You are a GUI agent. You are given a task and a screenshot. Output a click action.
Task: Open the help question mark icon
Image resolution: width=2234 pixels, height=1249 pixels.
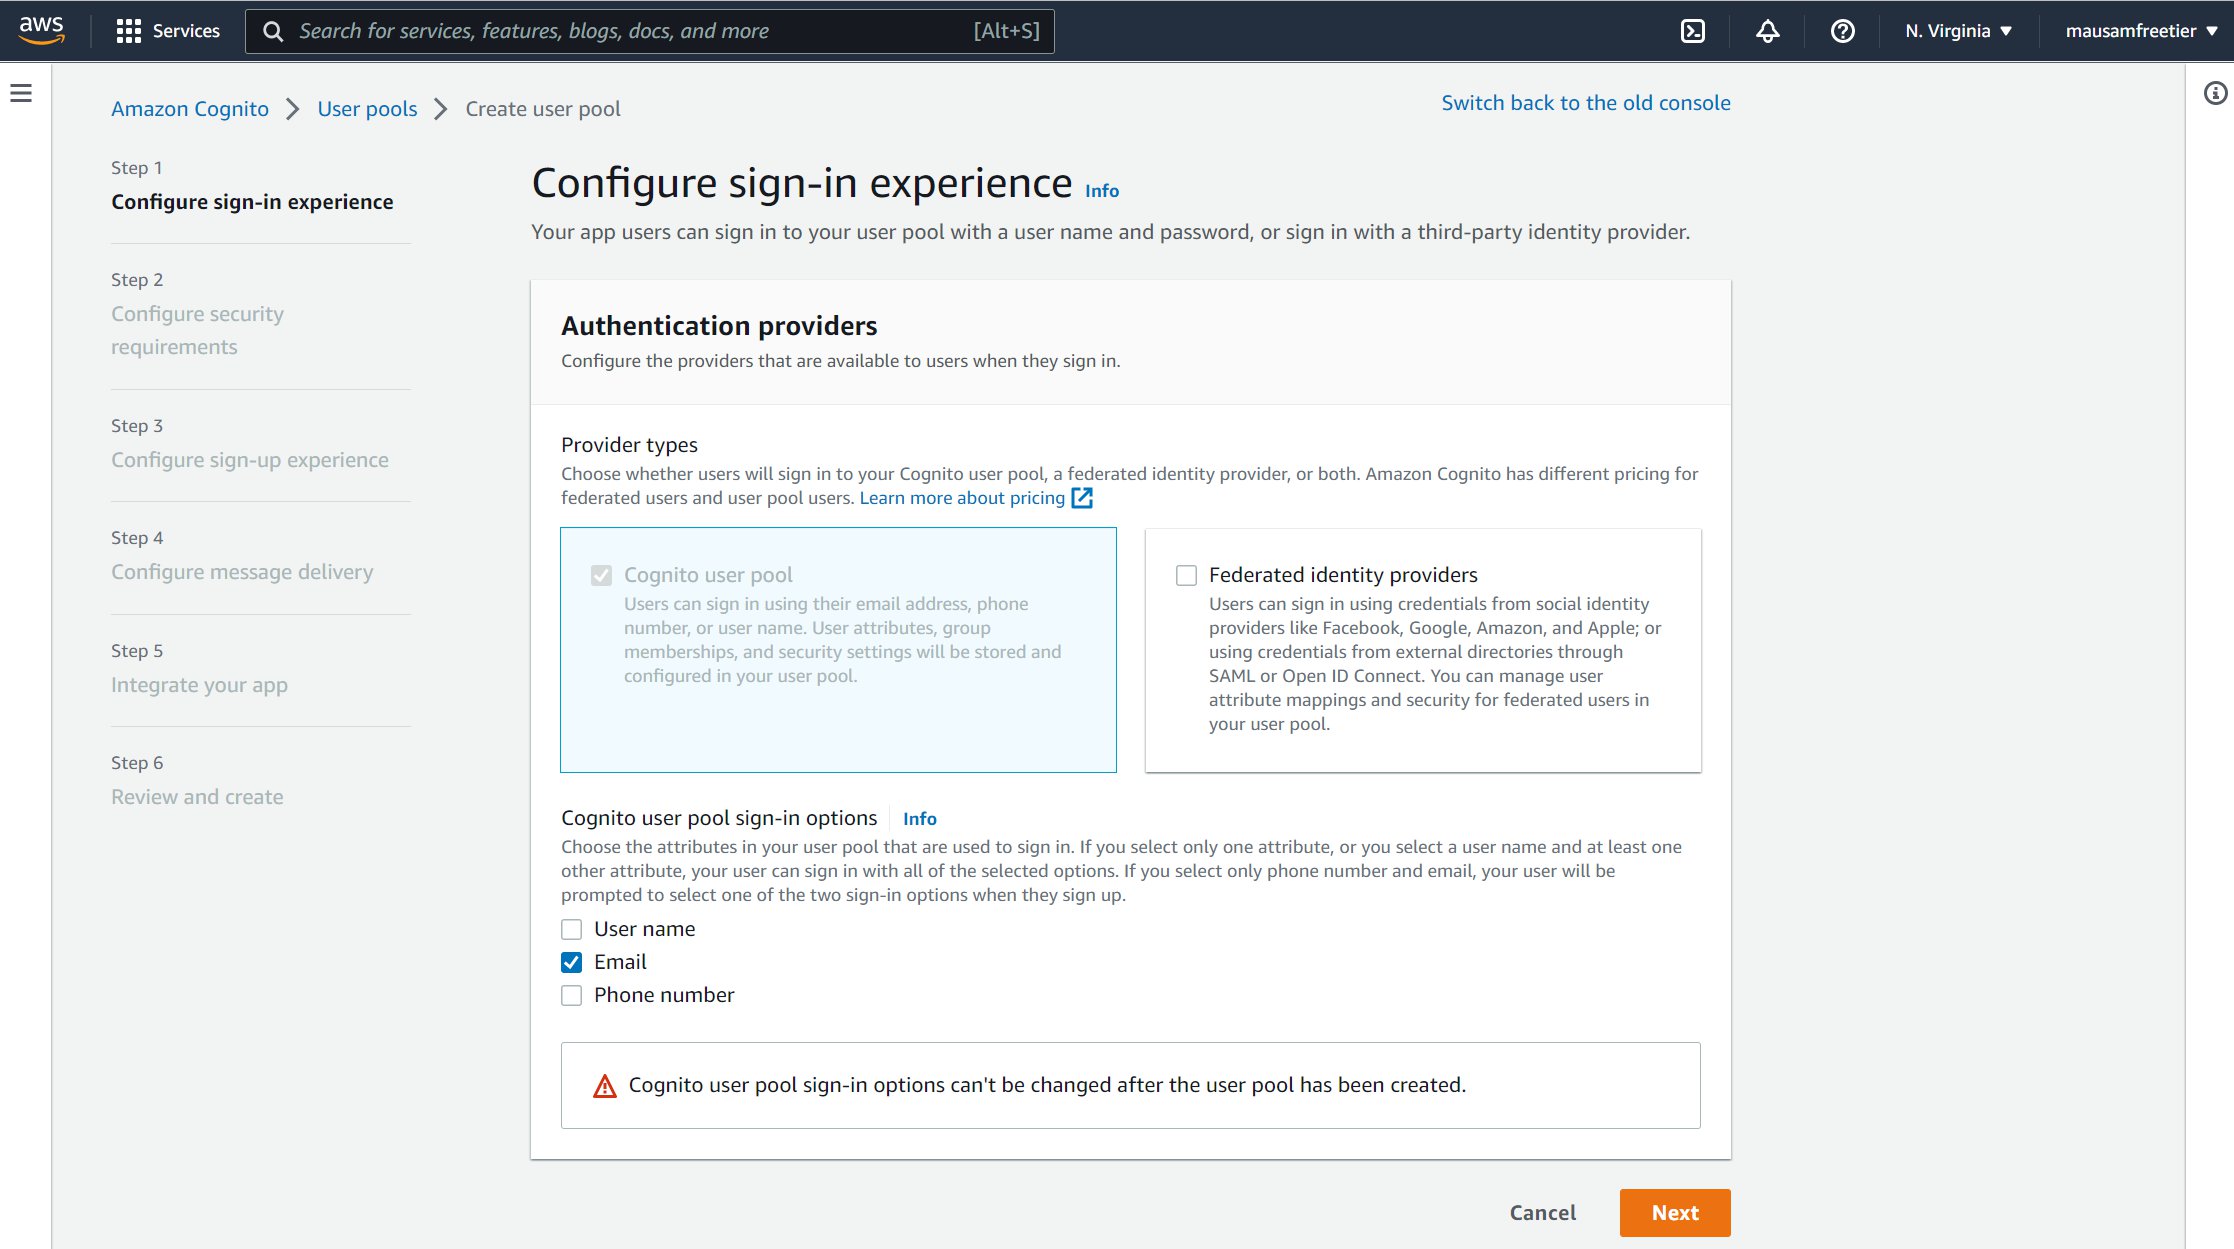coord(1842,31)
